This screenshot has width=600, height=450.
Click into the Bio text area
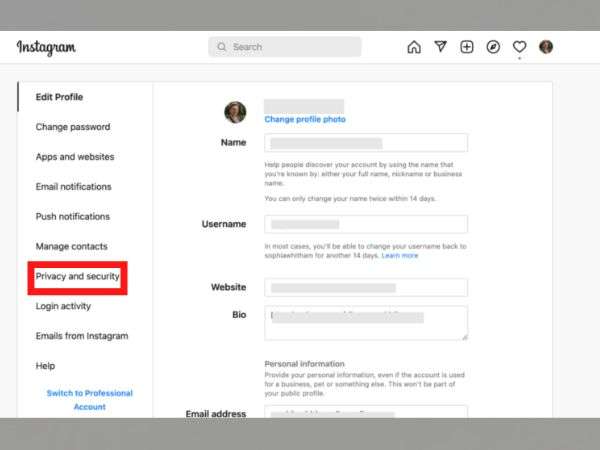coord(366,323)
